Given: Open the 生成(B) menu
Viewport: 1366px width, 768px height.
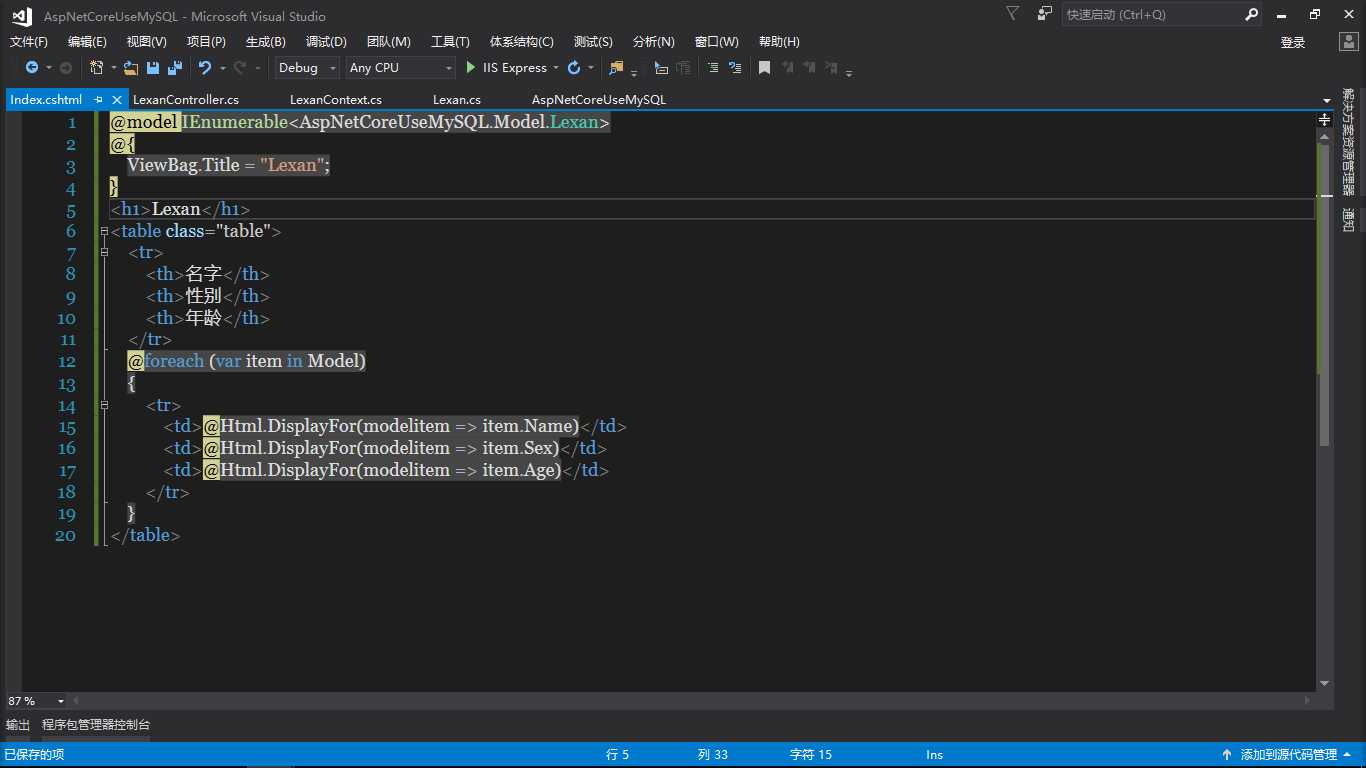Looking at the screenshot, I should click(x=265, y=41).
